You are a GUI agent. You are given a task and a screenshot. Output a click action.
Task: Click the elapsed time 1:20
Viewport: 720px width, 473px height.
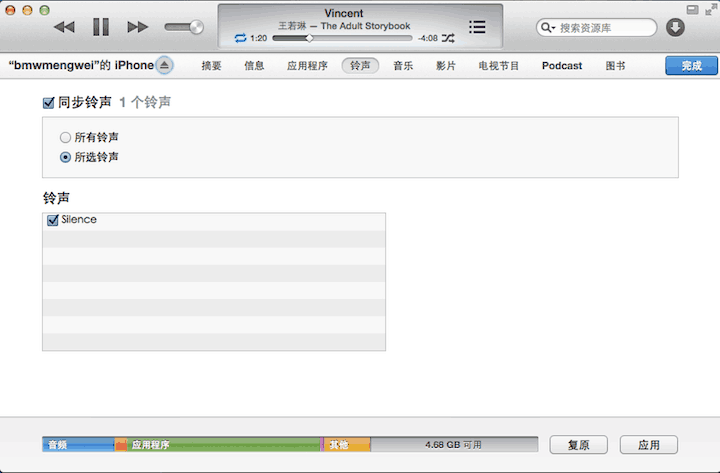(259, 38)
